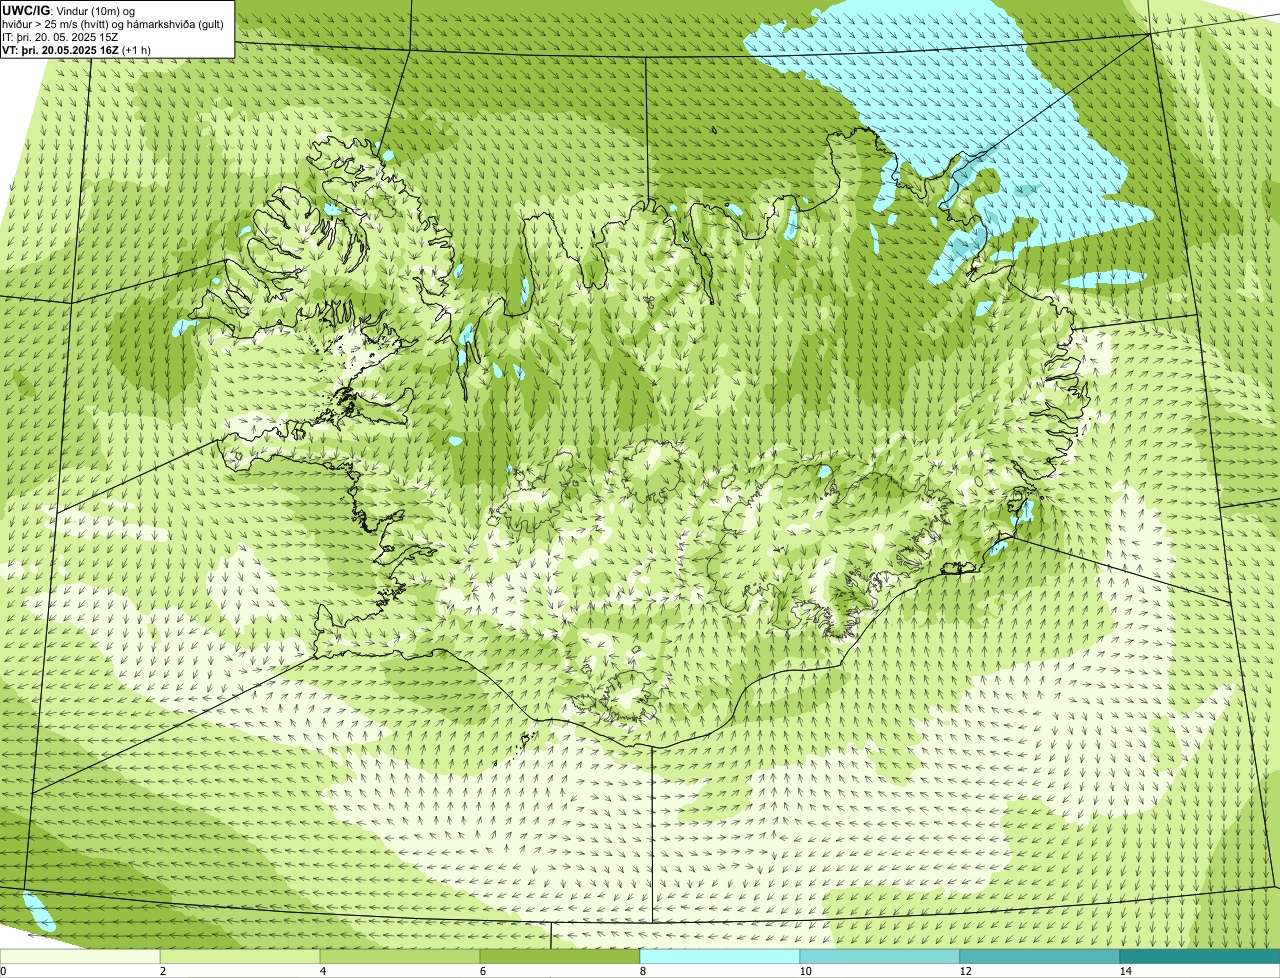Click the "IT: þri. 20. 05. 2025 15Z" line

[60, 37]
